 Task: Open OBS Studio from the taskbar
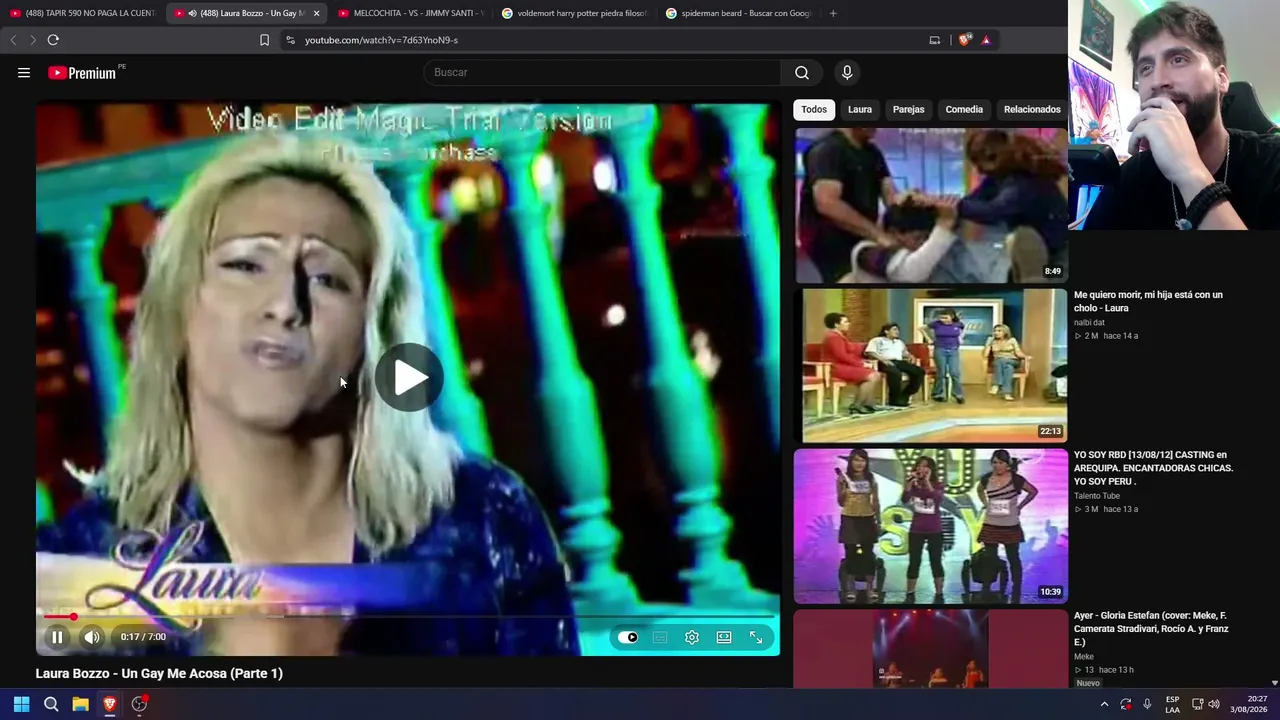(140, 704)
